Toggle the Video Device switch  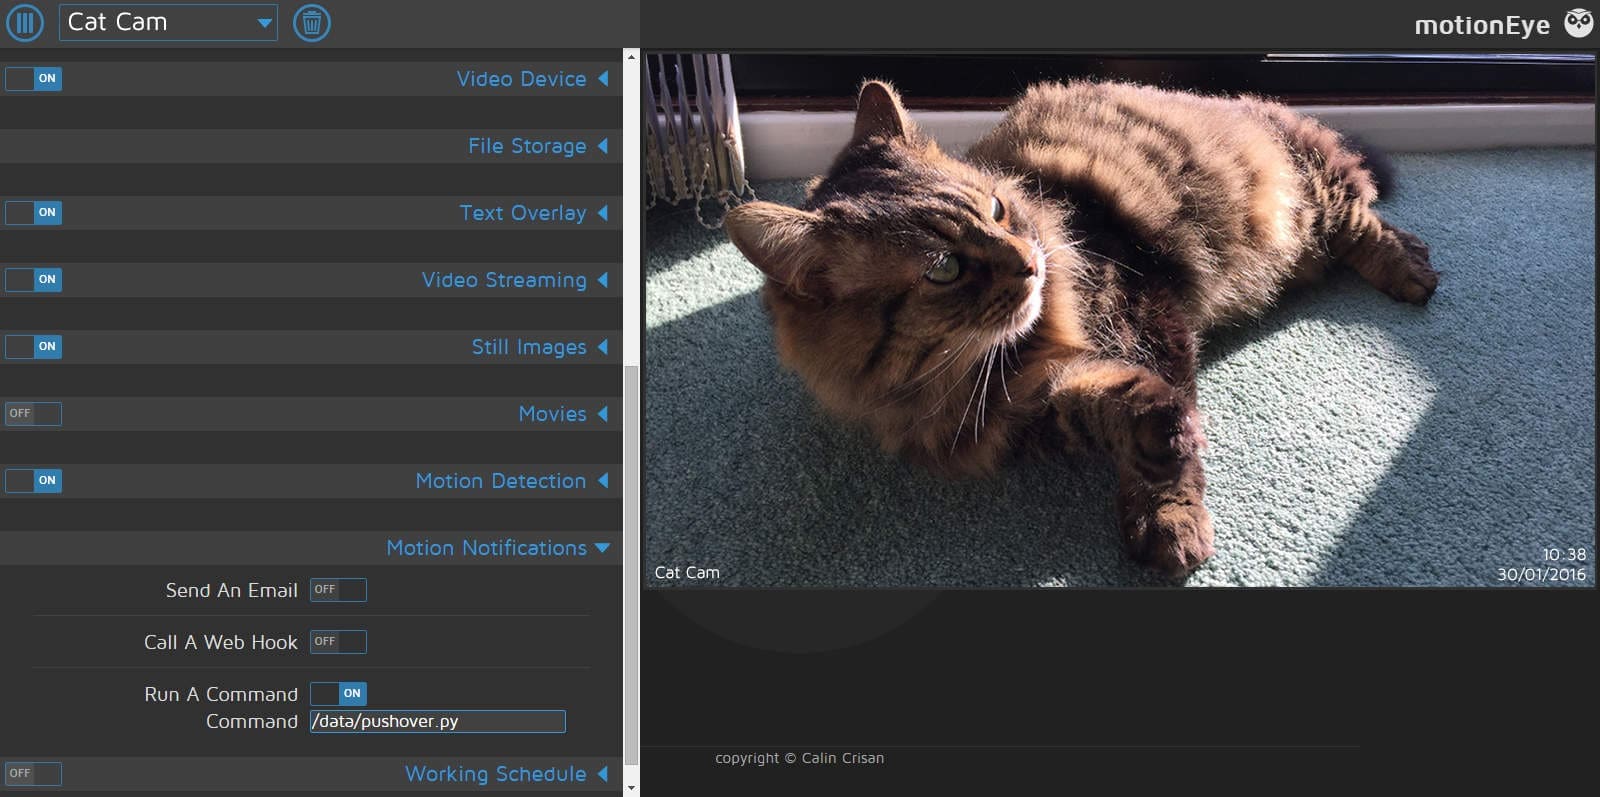[34, 79]
